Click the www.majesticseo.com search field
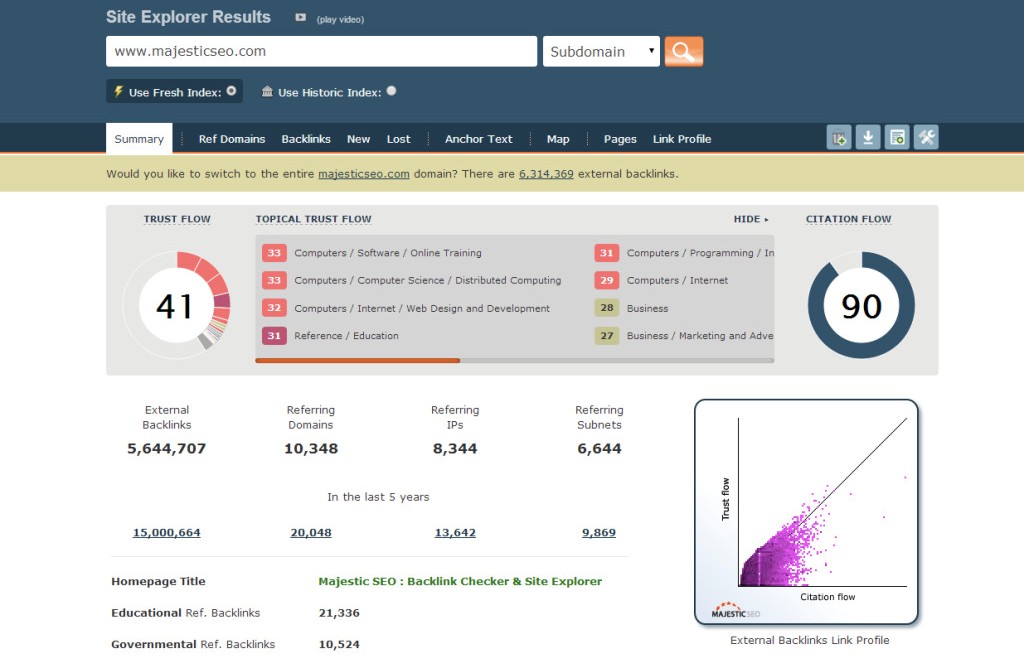The height and width of the screenshot is (668, 1024). coord(321,52)
